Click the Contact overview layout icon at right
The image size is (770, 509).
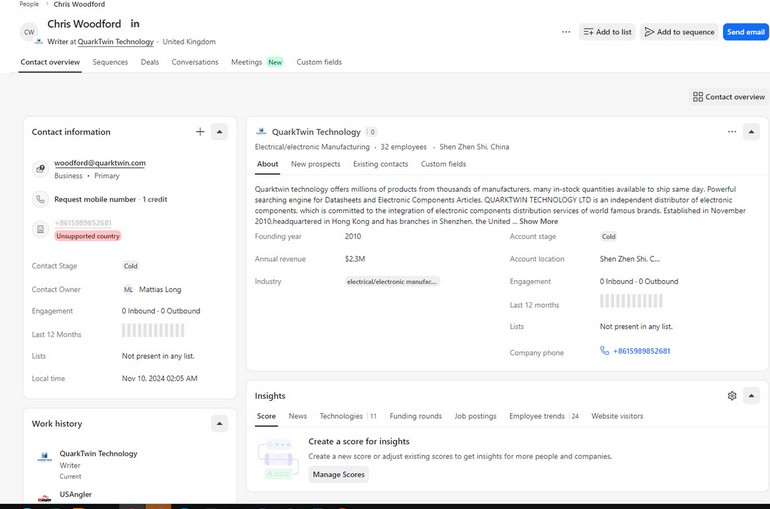click(x=697, y=97)
